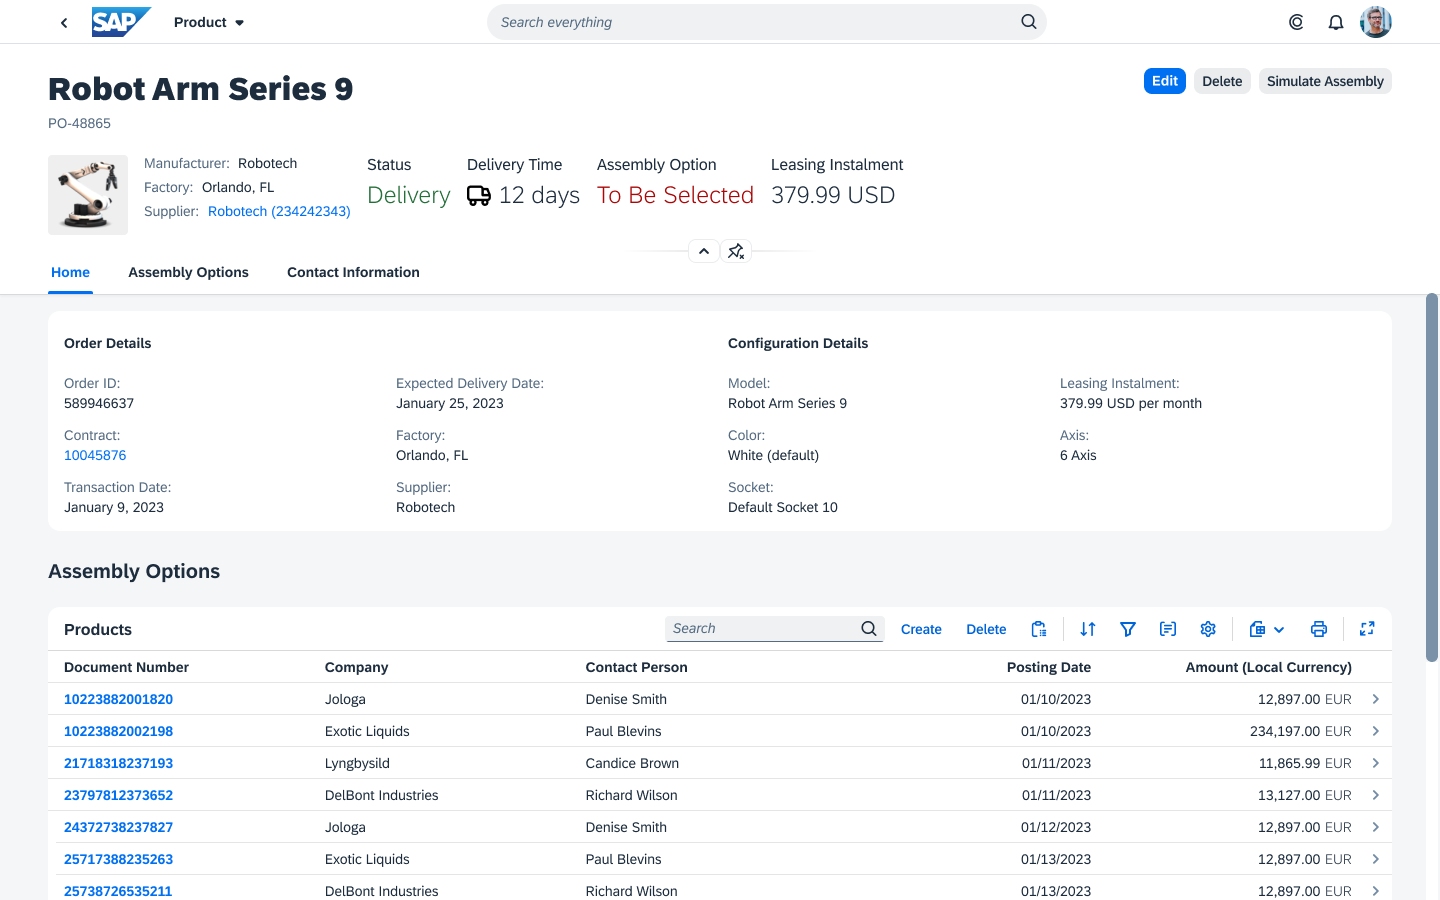Open document 23797812373652

tap(118, 795)
